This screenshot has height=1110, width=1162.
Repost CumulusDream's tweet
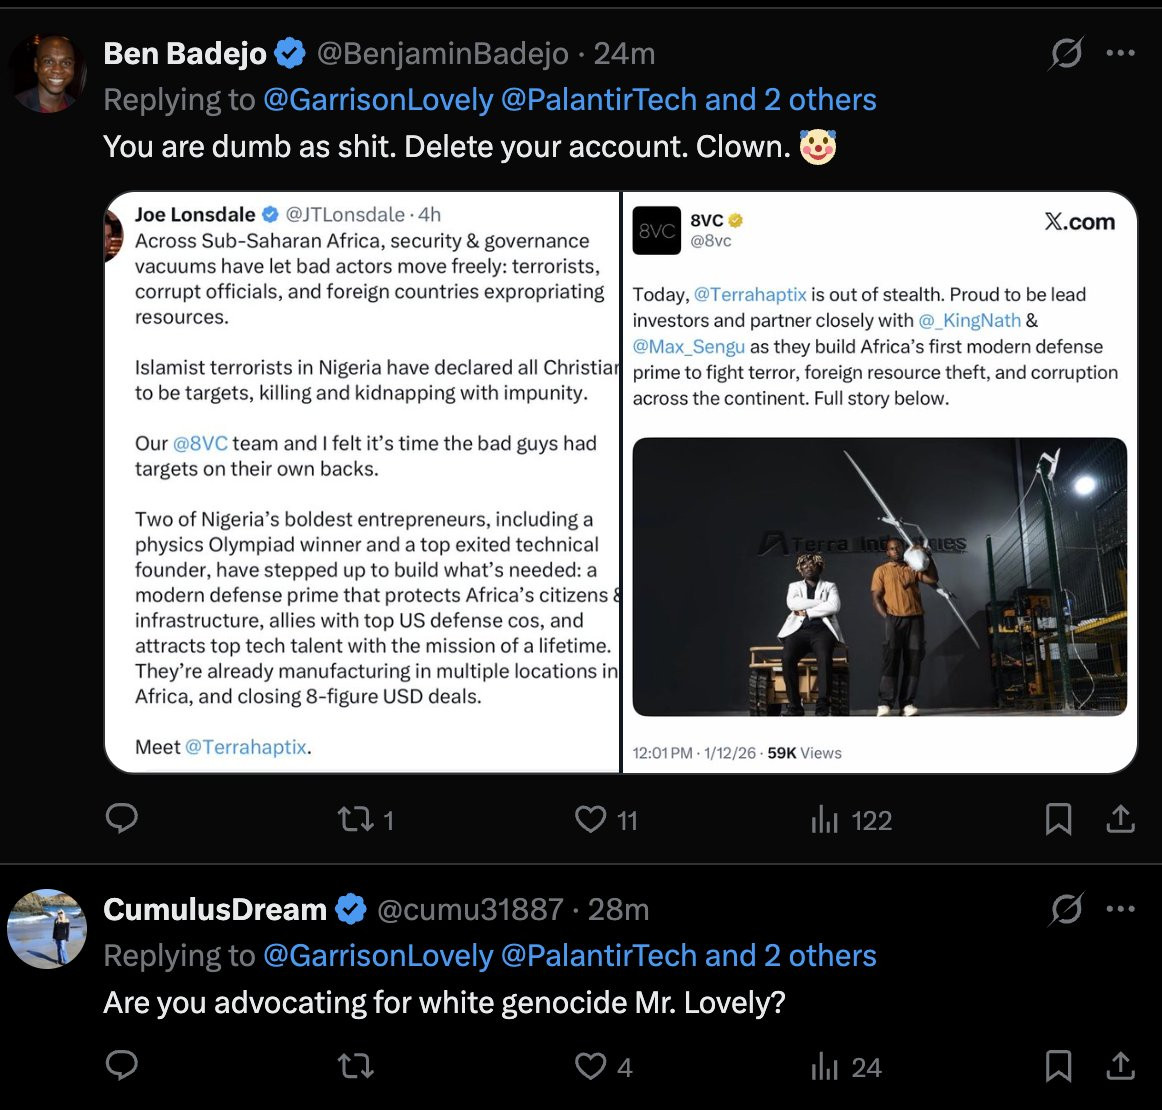(355, 1067)
